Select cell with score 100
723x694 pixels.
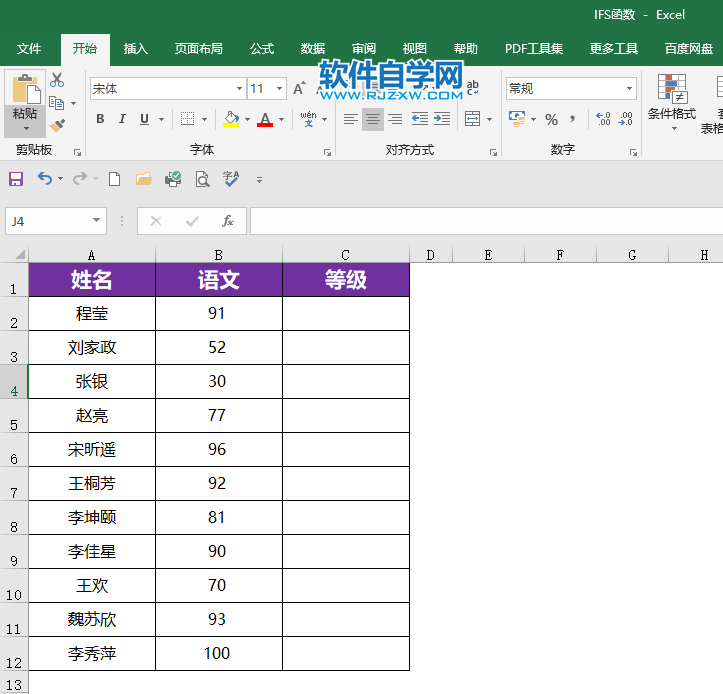tap(219, 653)
